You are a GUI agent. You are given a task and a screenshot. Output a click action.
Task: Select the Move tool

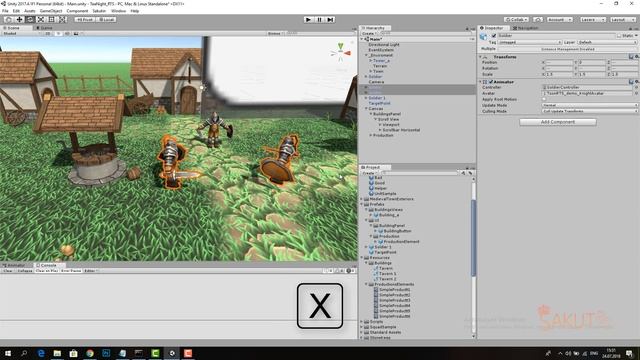point(19,19)
